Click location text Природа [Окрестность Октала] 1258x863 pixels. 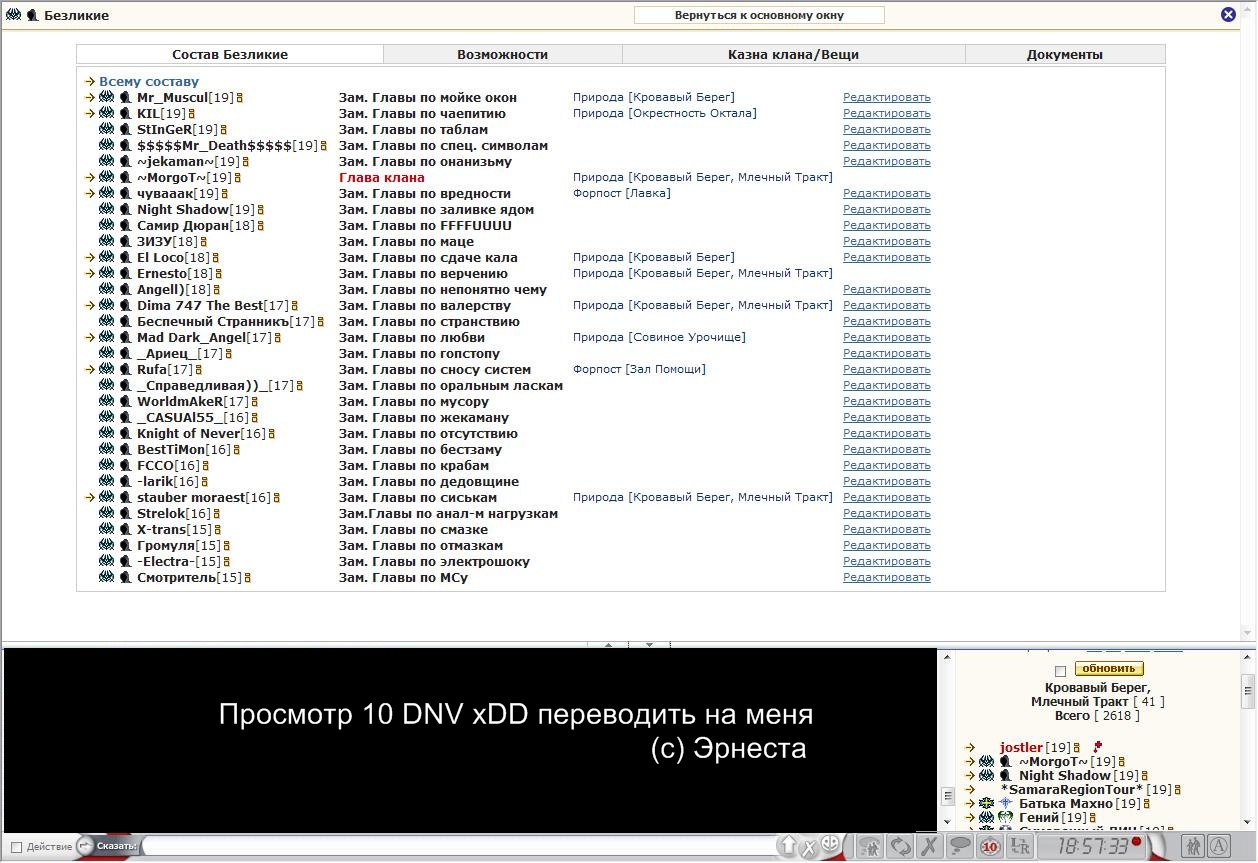click(665, 114)
